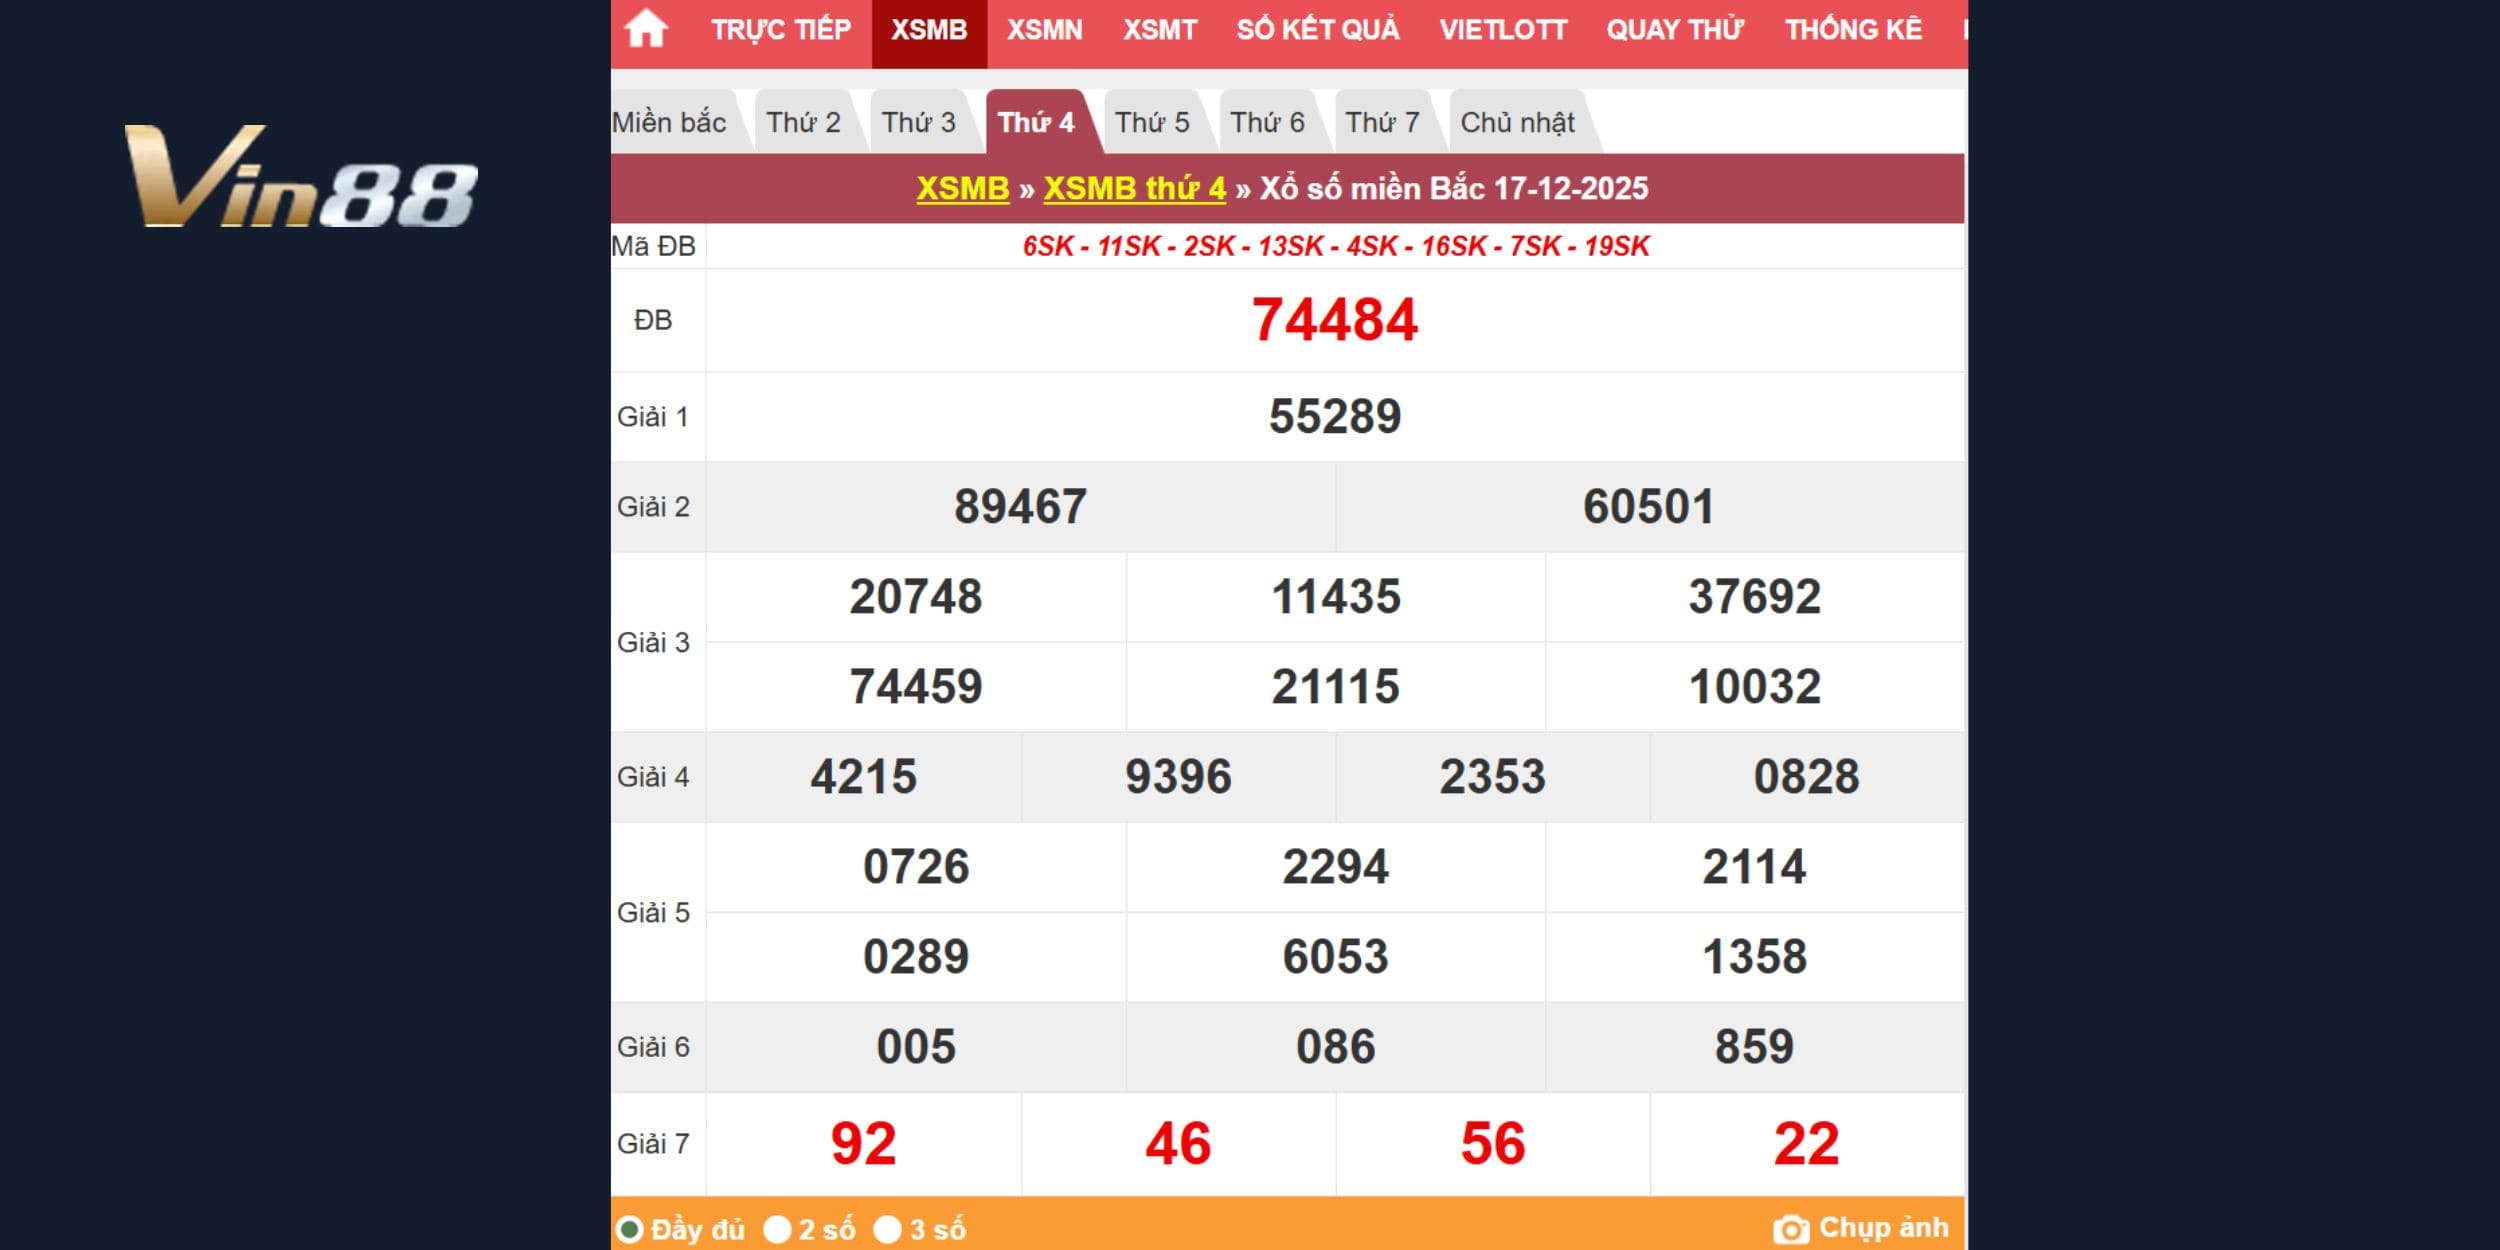Screen dimensions: 2500x1250
Task: Select the Miền bắc tab
Action: pos(669,122)
